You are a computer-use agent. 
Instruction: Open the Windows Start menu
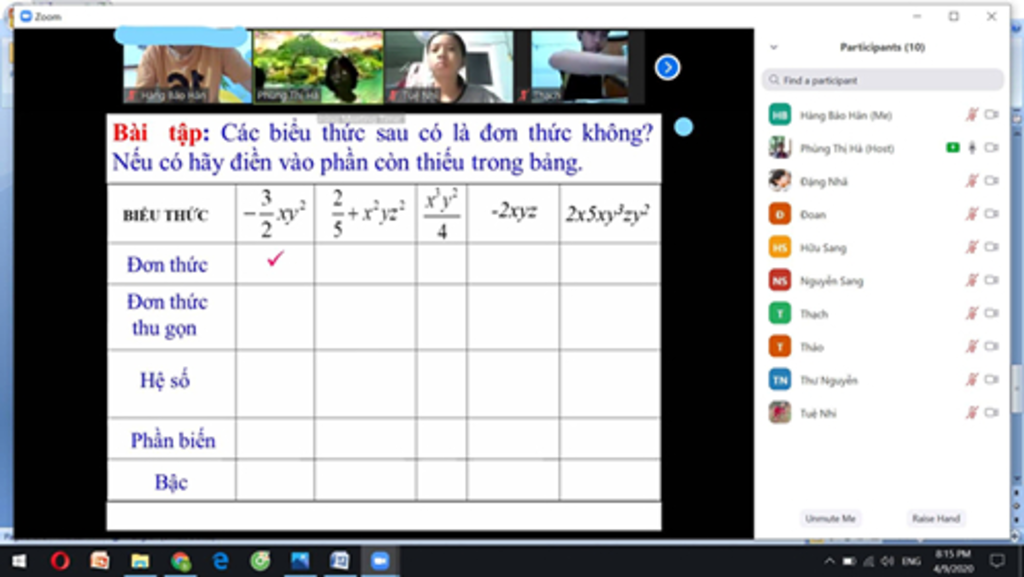19,561
